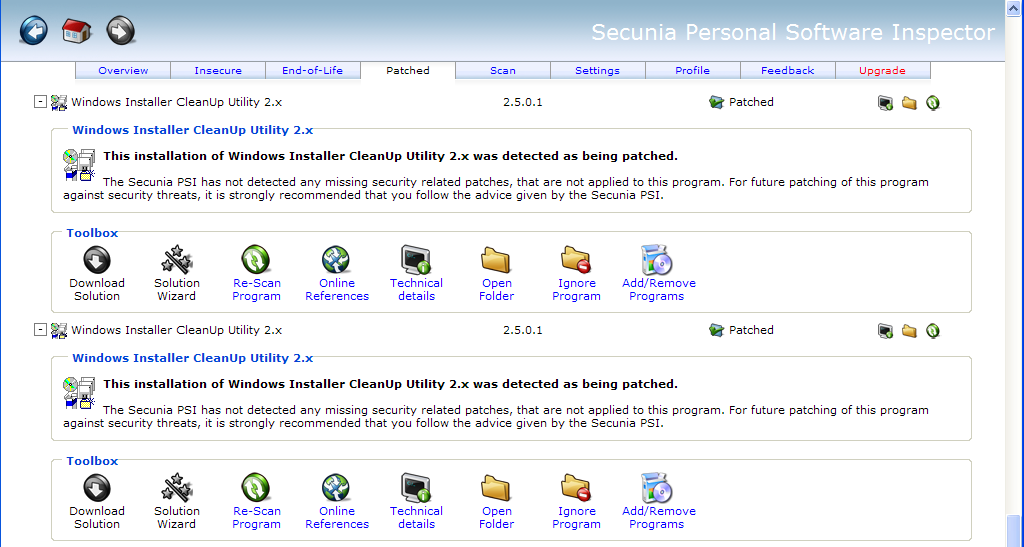Go forward with the grey arrow button
The image size is (1024, 547).
pos(120,31)
